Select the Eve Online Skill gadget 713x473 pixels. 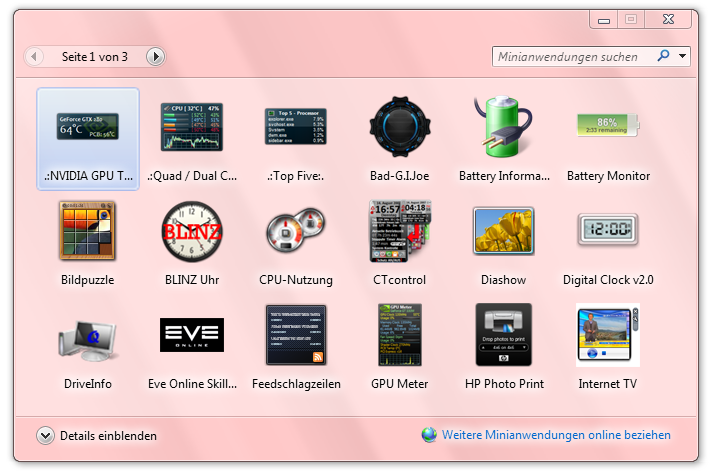coord(192,335)
